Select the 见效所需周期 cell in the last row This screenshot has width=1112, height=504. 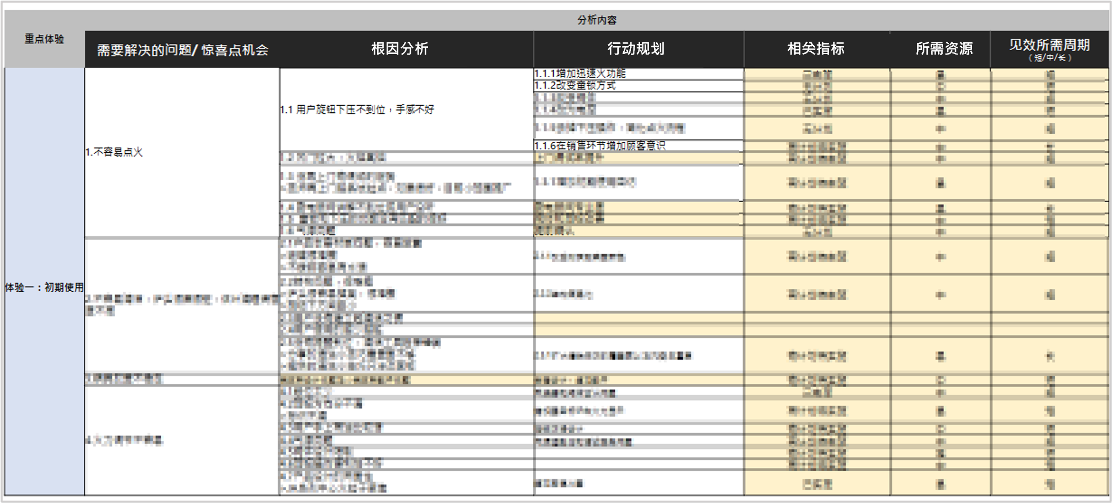pyautogui.click(x=1049, y=483)
